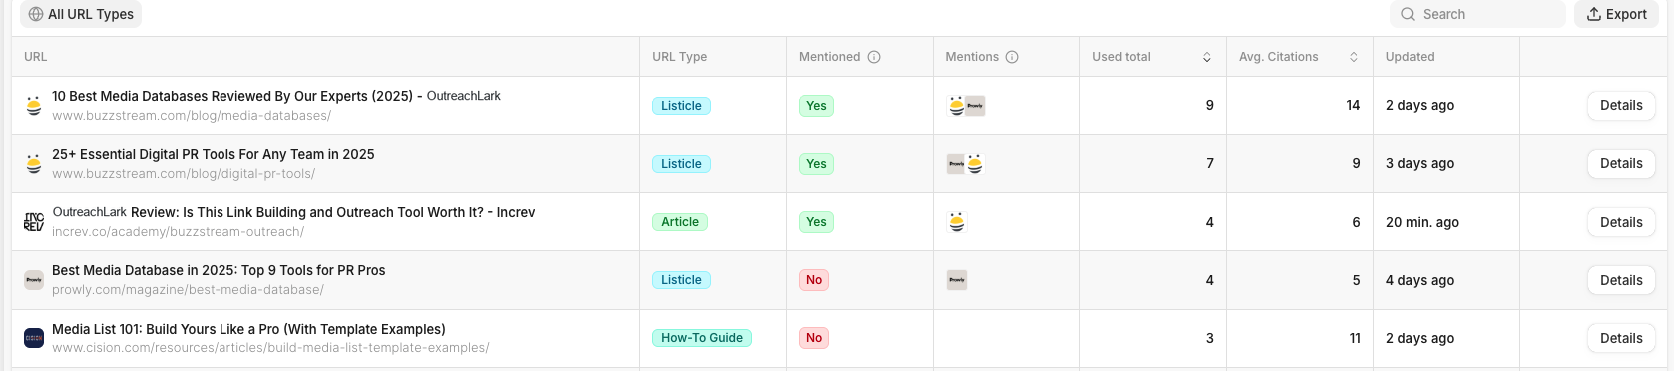The width and height of the screenshot is (1674, 371).
Task: Click inside the Search input field
Action: click(1478, 14)
